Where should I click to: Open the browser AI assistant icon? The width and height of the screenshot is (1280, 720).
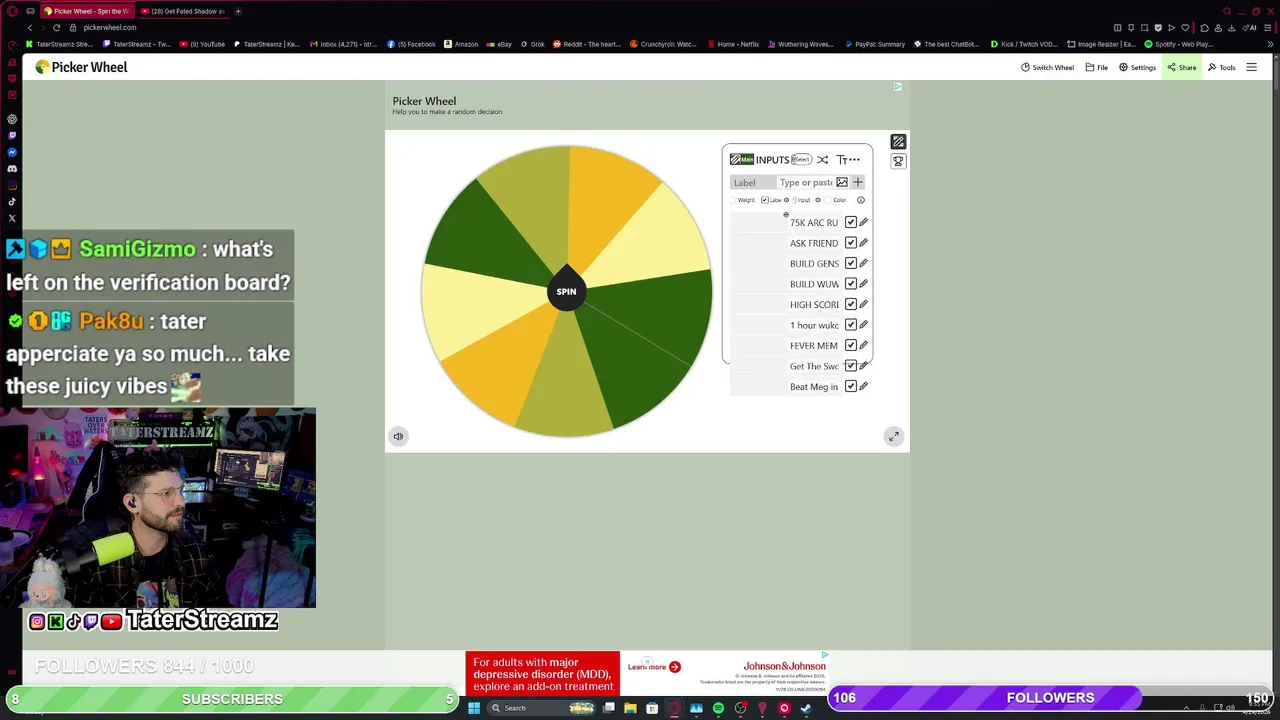(1251, 27)
